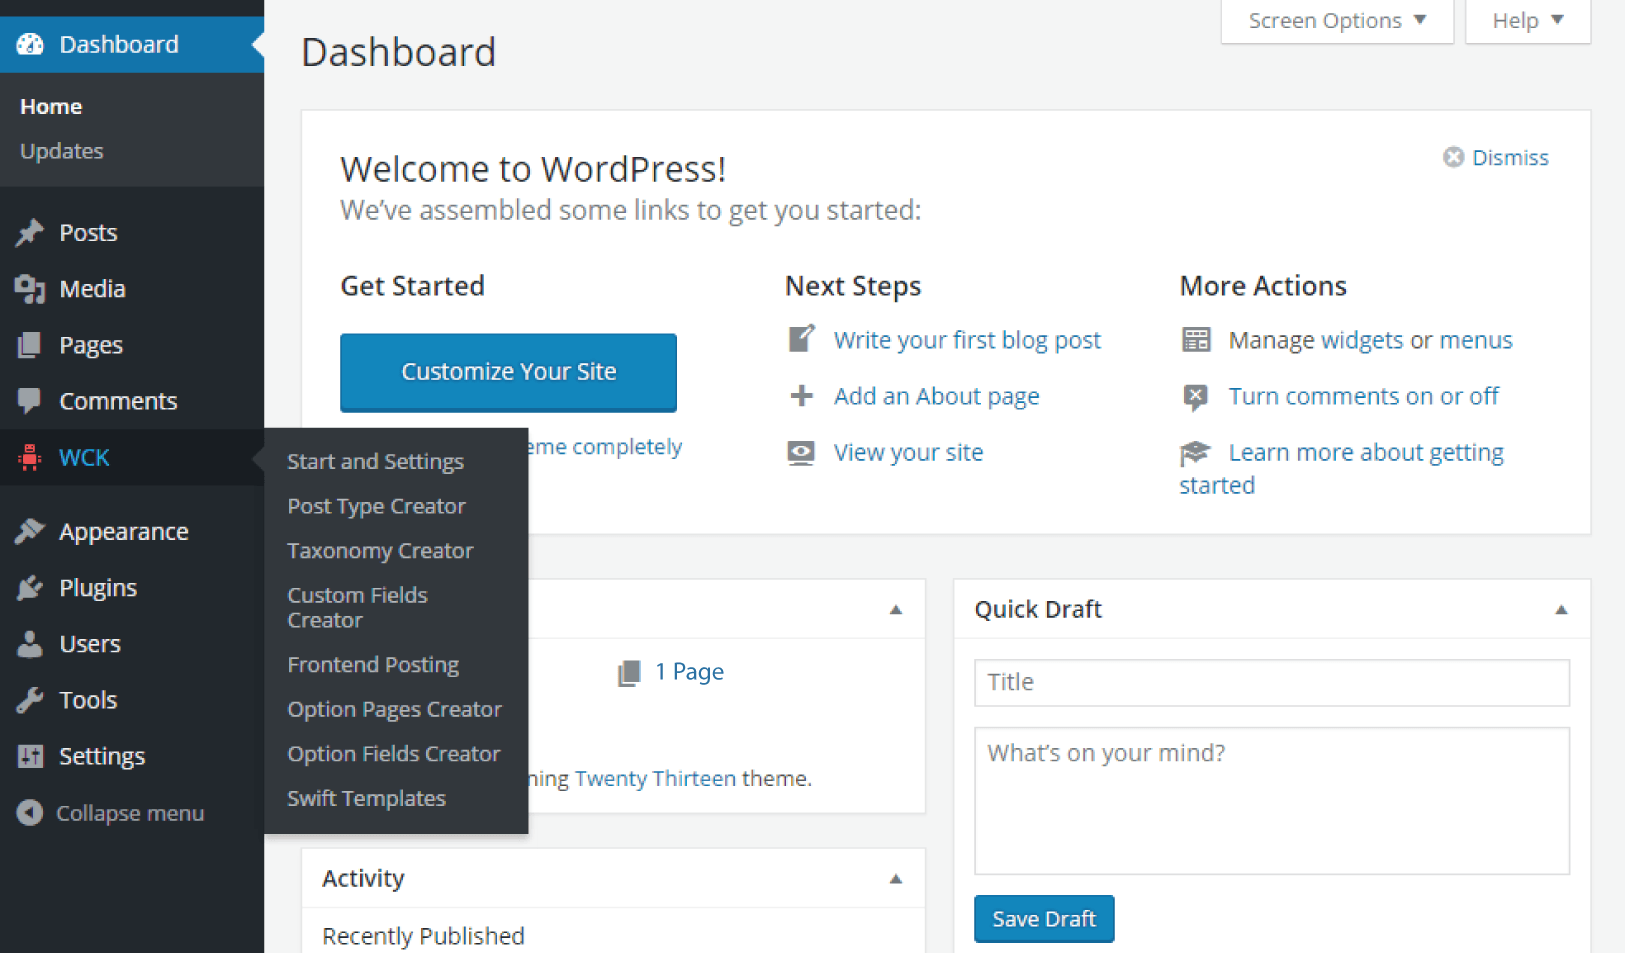The image size is (1625, 953).
Task: Click the Dashboard gauge icon
Action: pyautogui.click(x=30, y=44)
